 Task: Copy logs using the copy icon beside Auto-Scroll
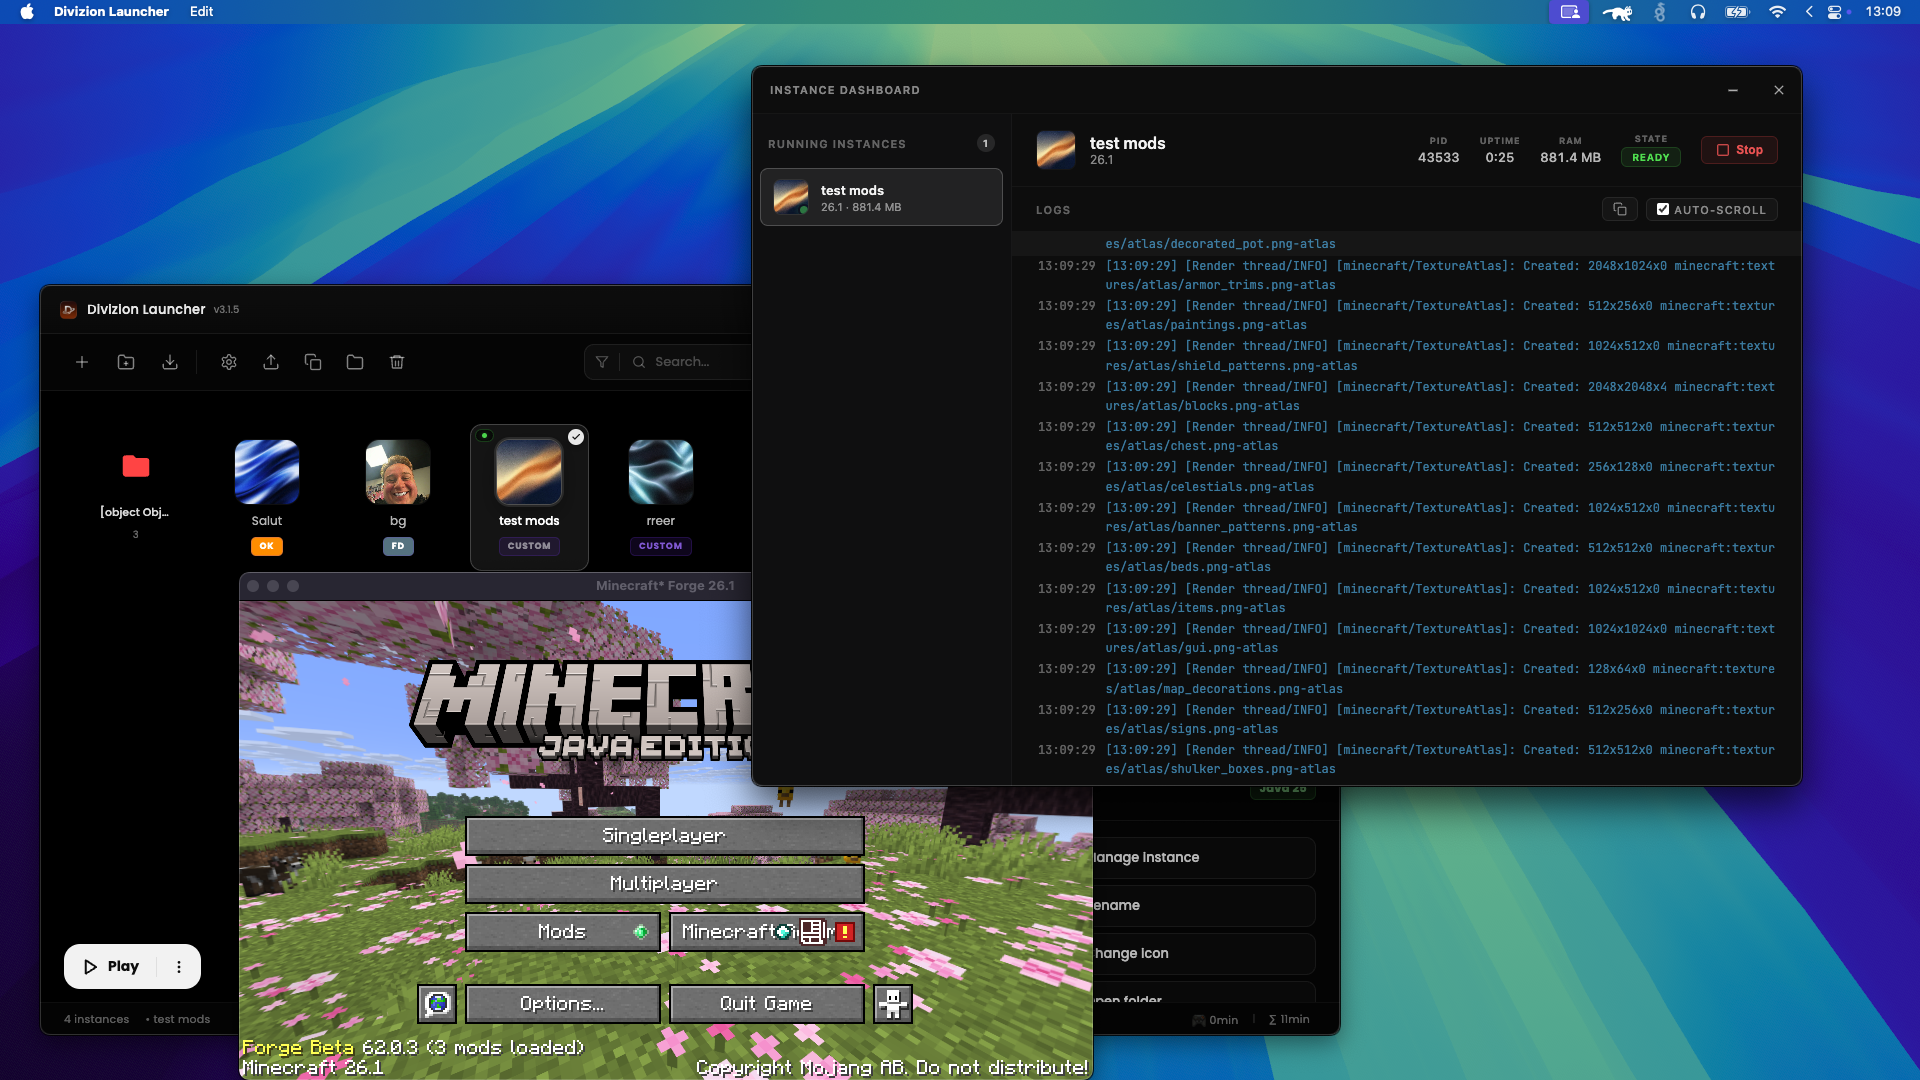(x=1620, y=209)
